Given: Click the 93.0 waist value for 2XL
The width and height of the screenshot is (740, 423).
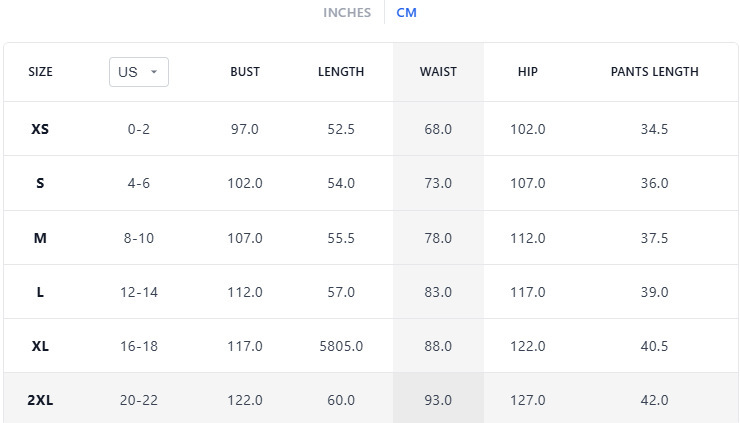Looking at the screenshot, I should (x=438, y=400).
